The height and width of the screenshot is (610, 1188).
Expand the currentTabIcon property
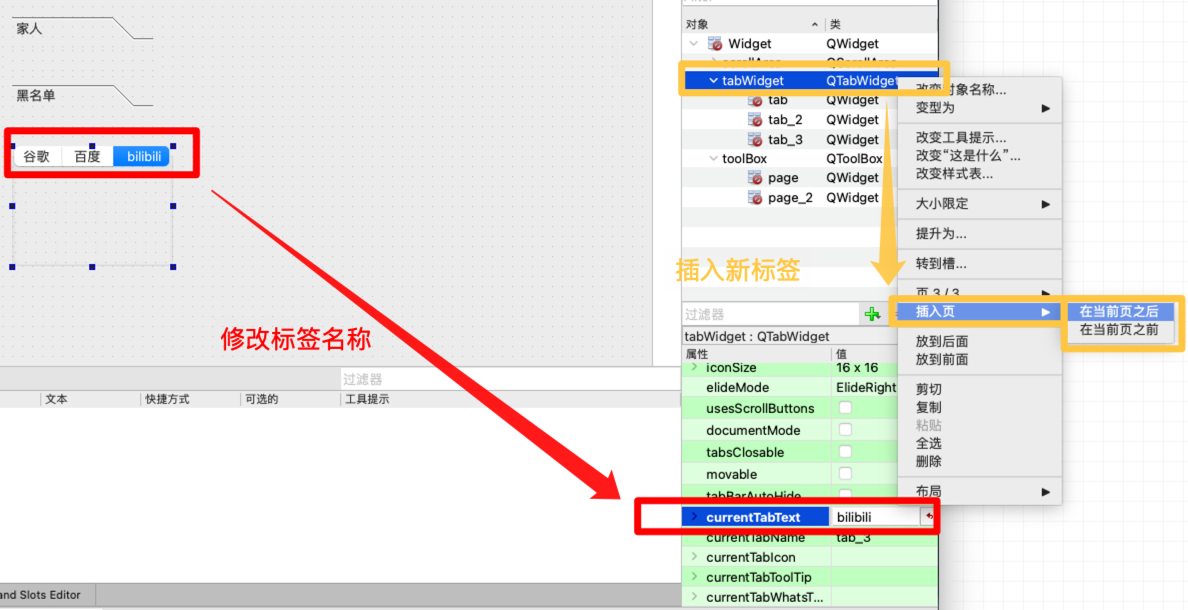(x=694, y=557)
